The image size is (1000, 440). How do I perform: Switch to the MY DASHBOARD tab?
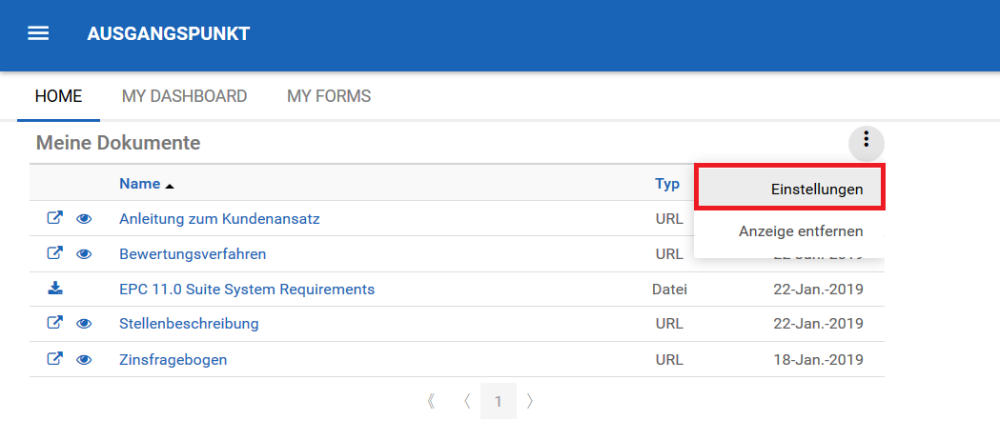(x=184, y=97)
